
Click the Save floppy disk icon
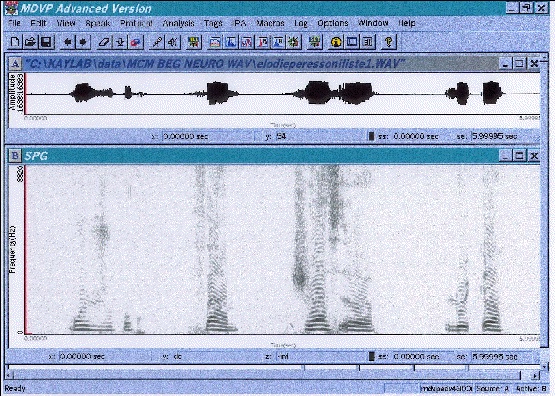46,42
